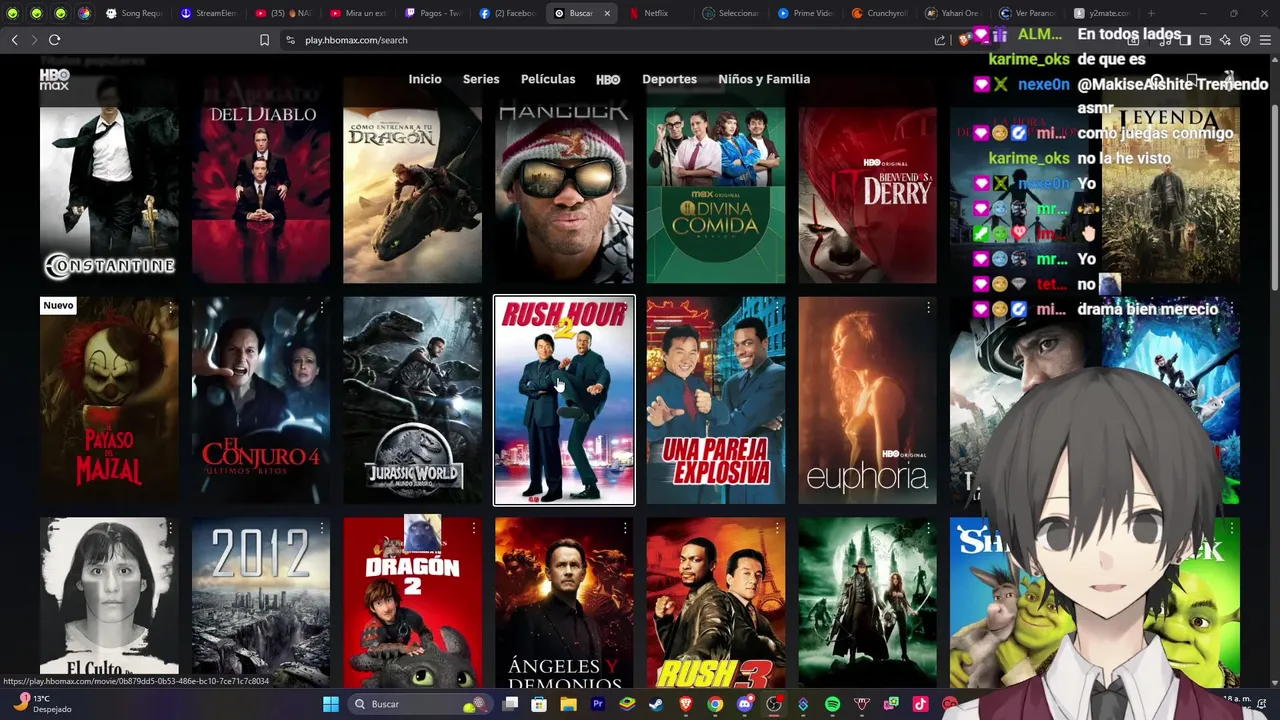Image resolution: width=1280 pixels, height=720 pixels.
Task: Open Google Chrome from taskbar
Action: [x=715, y=704]
